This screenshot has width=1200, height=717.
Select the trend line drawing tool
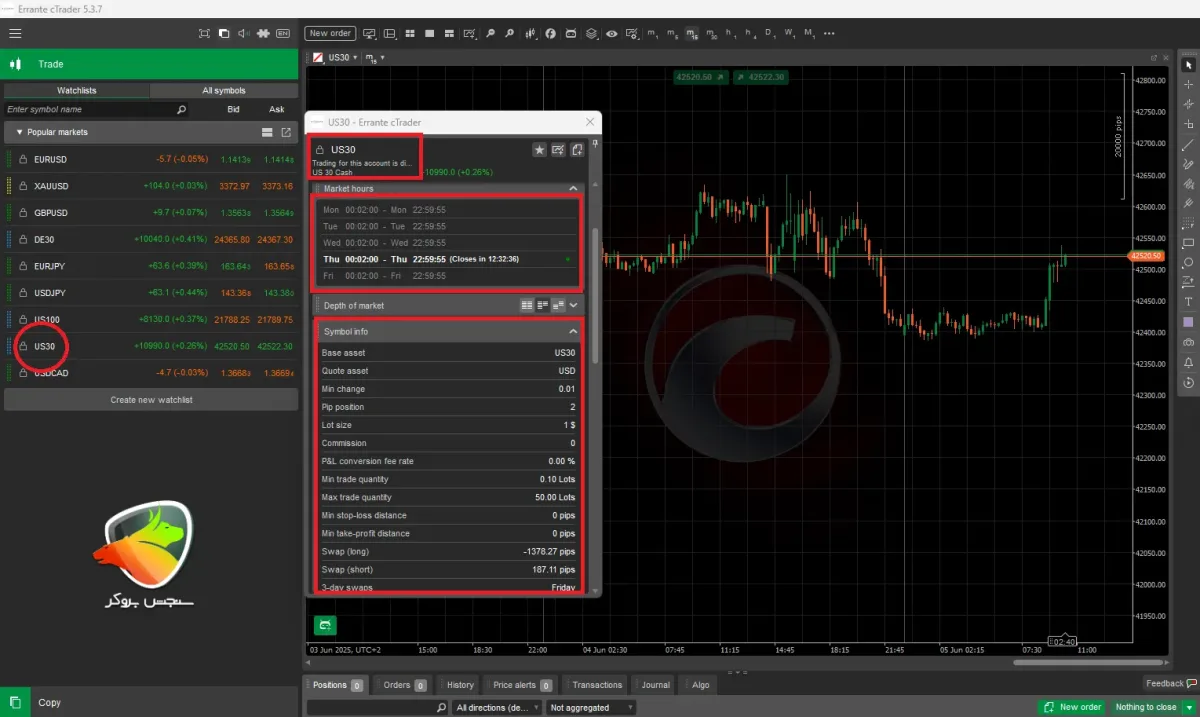point(1188,144)
